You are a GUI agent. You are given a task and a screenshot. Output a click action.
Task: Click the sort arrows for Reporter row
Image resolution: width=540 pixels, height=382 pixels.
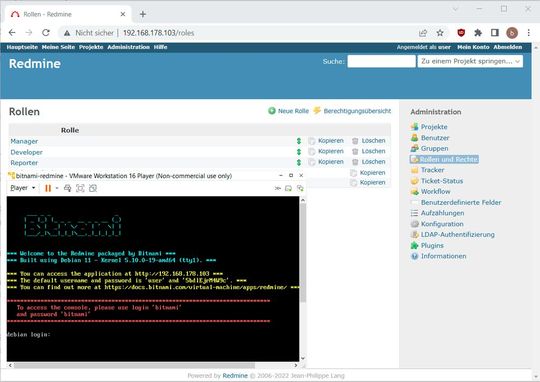tap(299, 162)
